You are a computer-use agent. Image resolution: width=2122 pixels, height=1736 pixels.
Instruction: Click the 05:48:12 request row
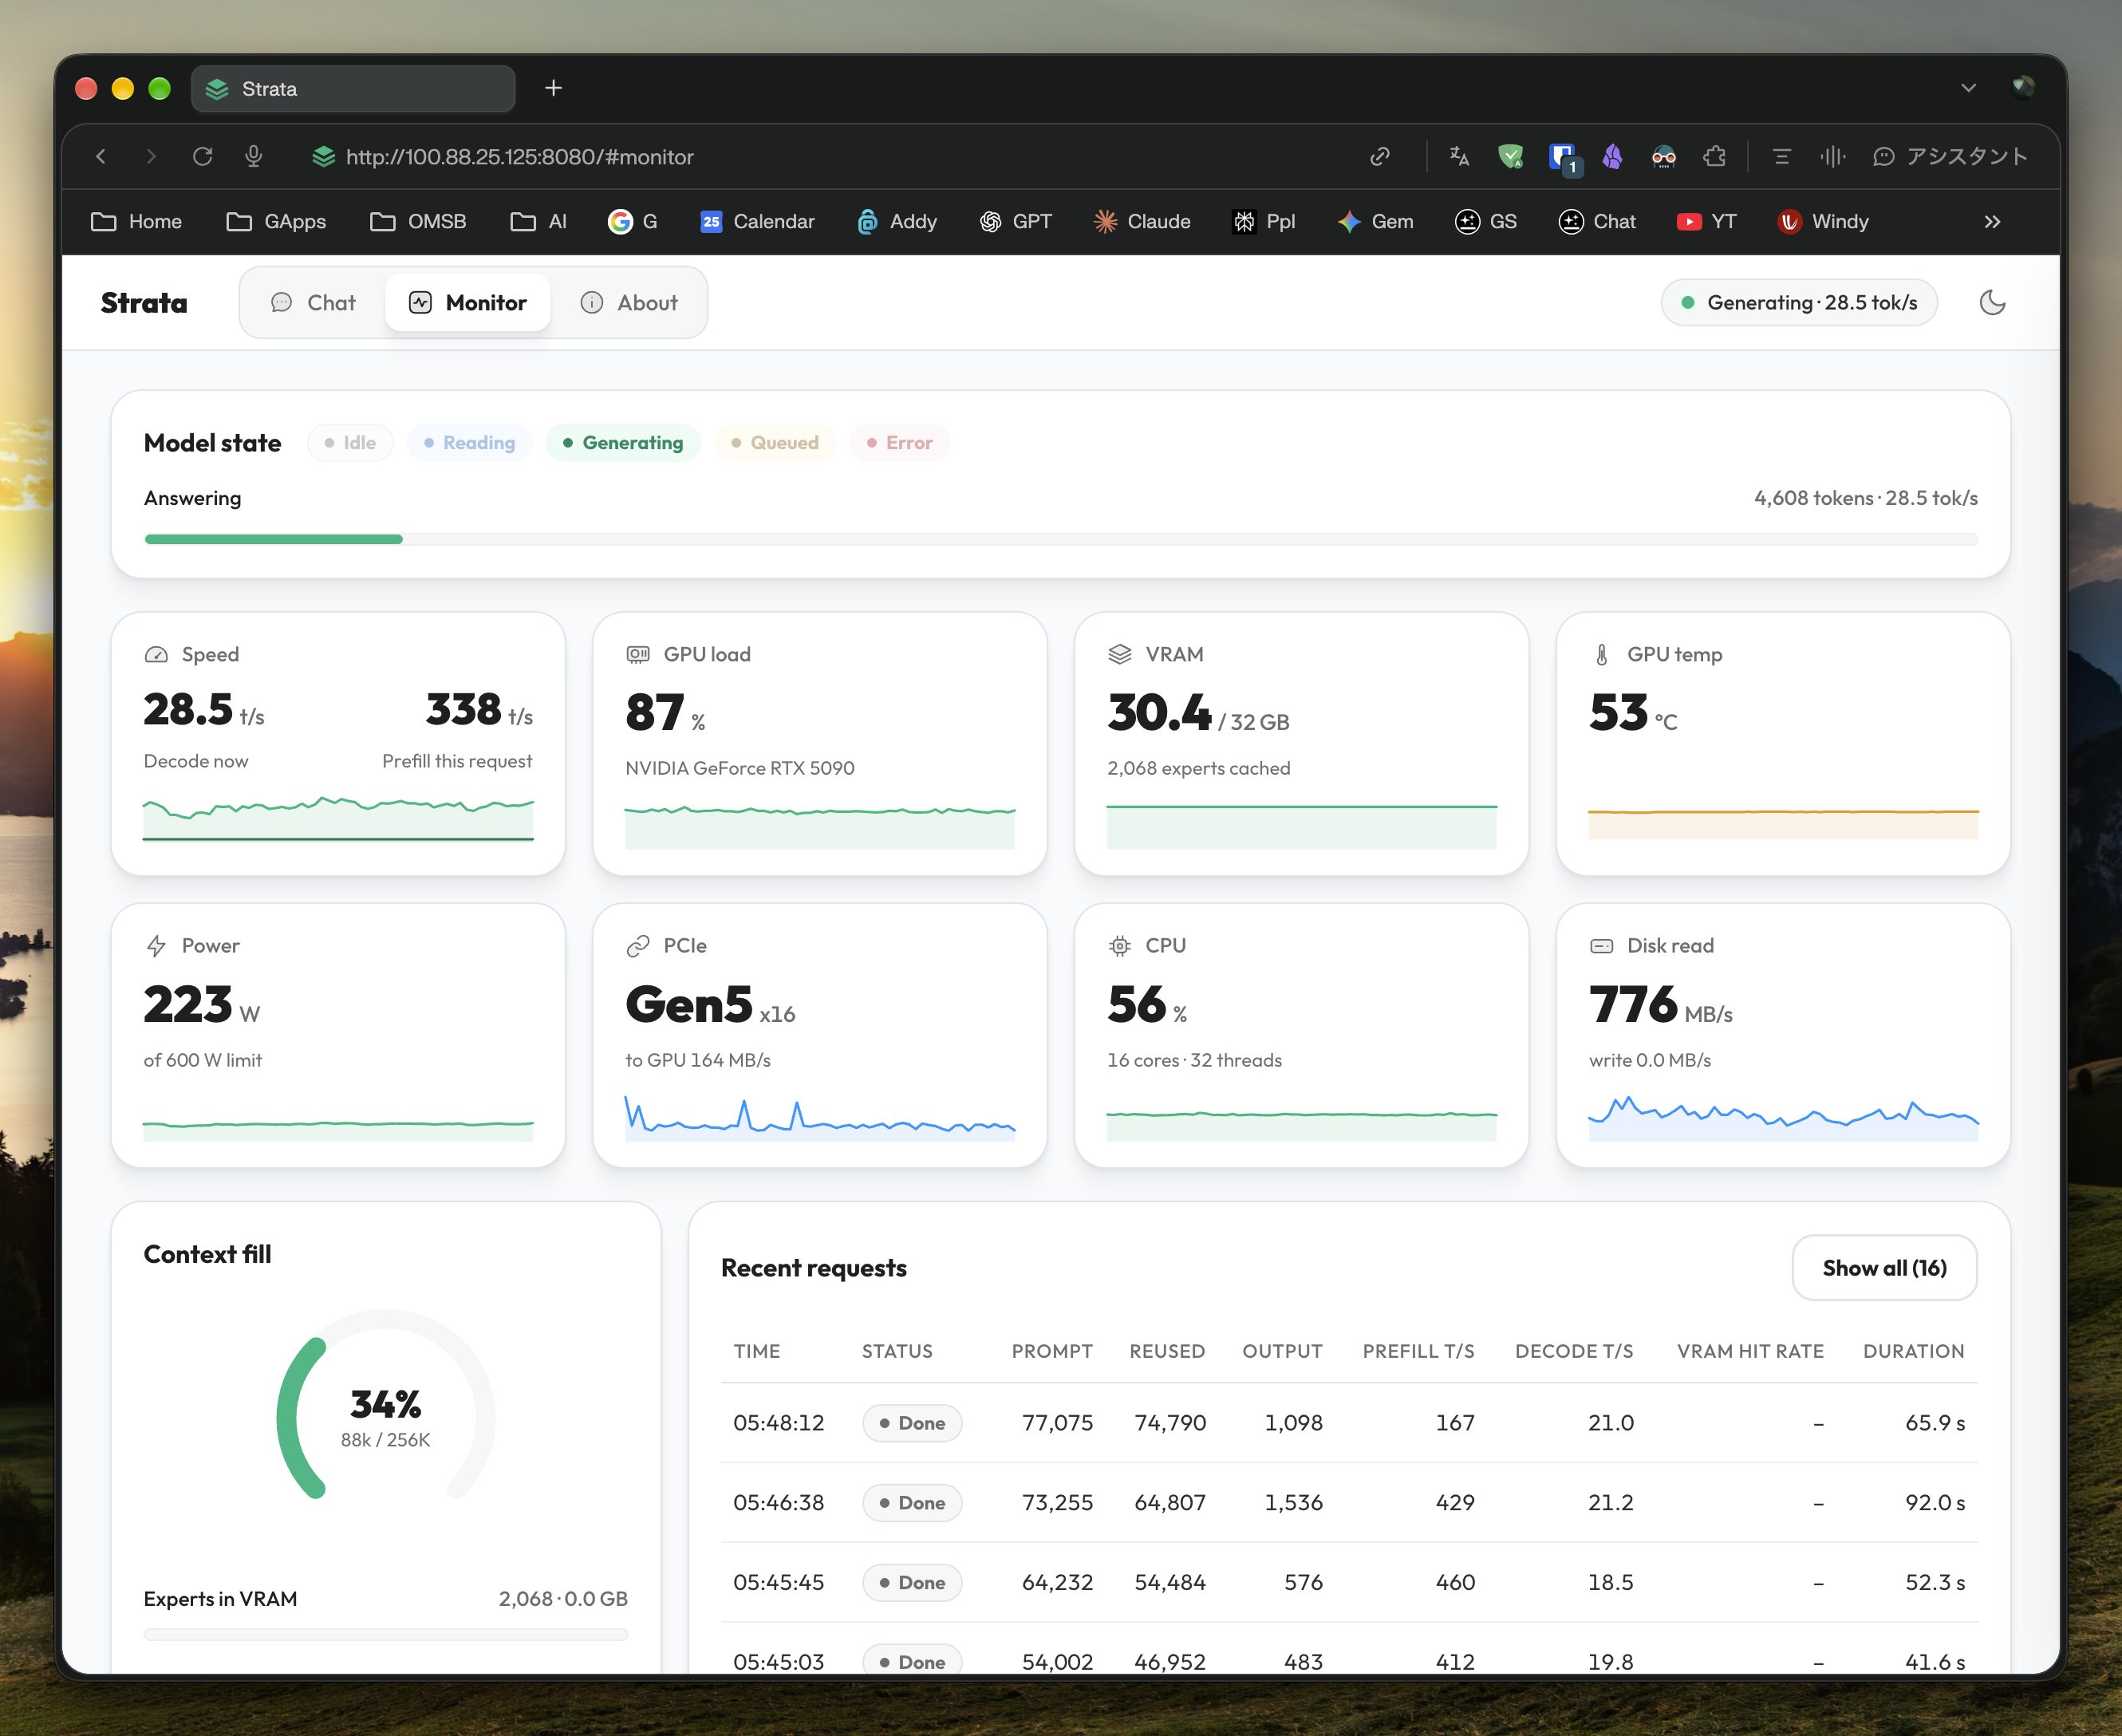[1349, 1422]
